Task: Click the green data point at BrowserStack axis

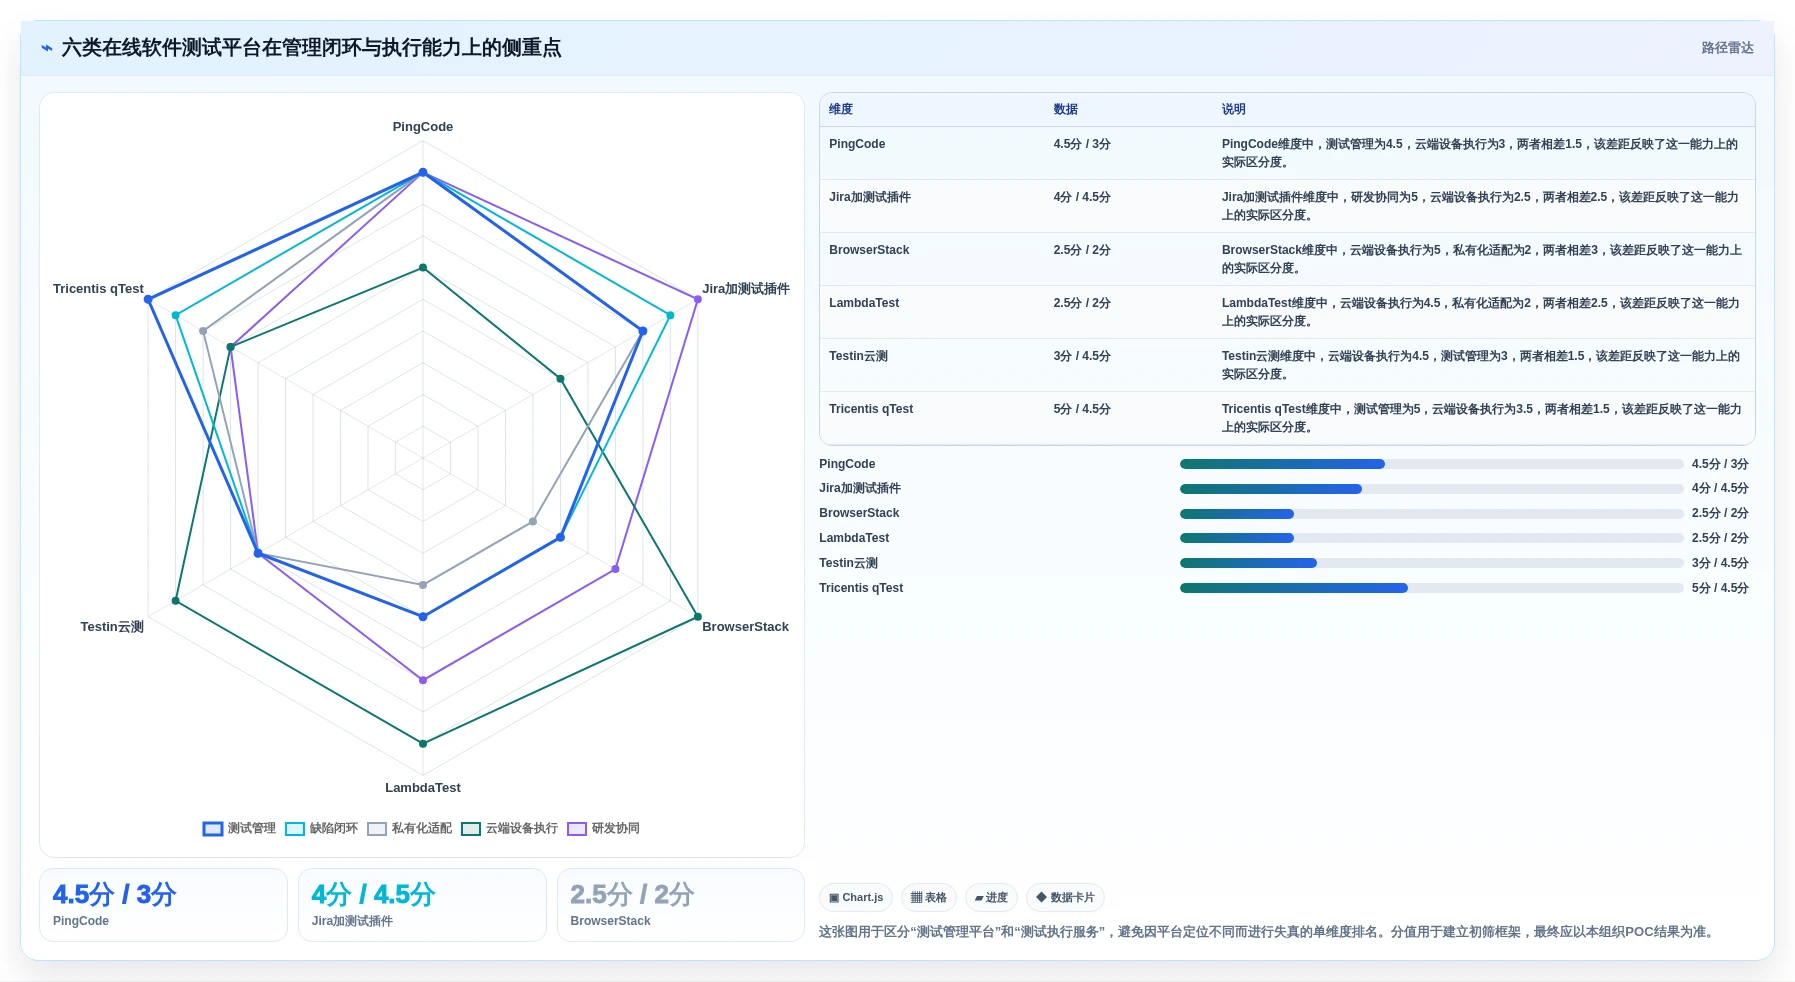Action: point(698,617)
